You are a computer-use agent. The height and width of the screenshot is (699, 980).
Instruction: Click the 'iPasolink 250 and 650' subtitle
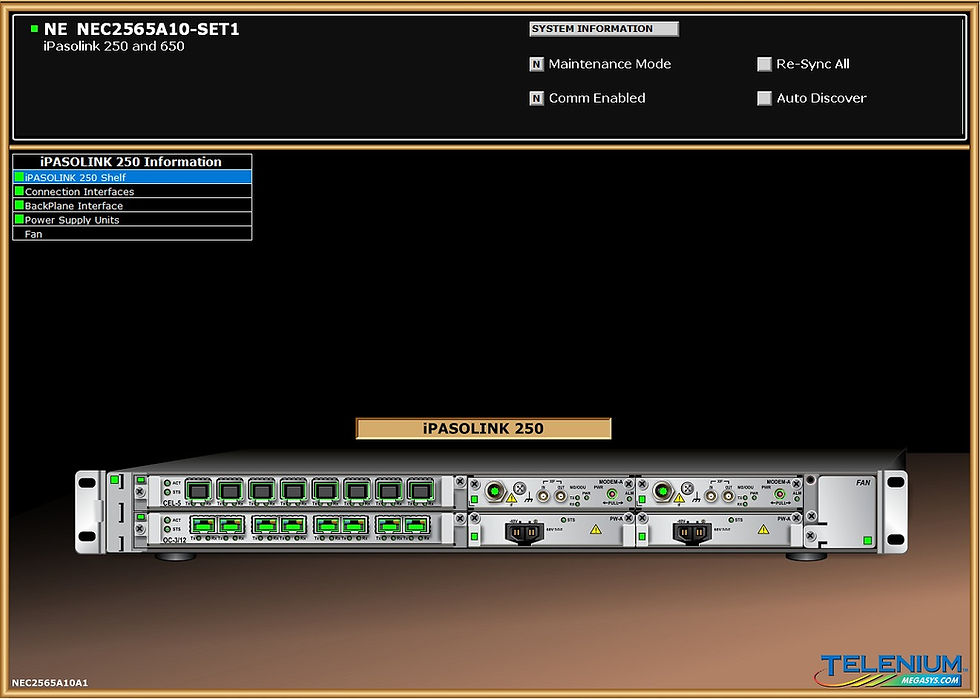(114, 46)
